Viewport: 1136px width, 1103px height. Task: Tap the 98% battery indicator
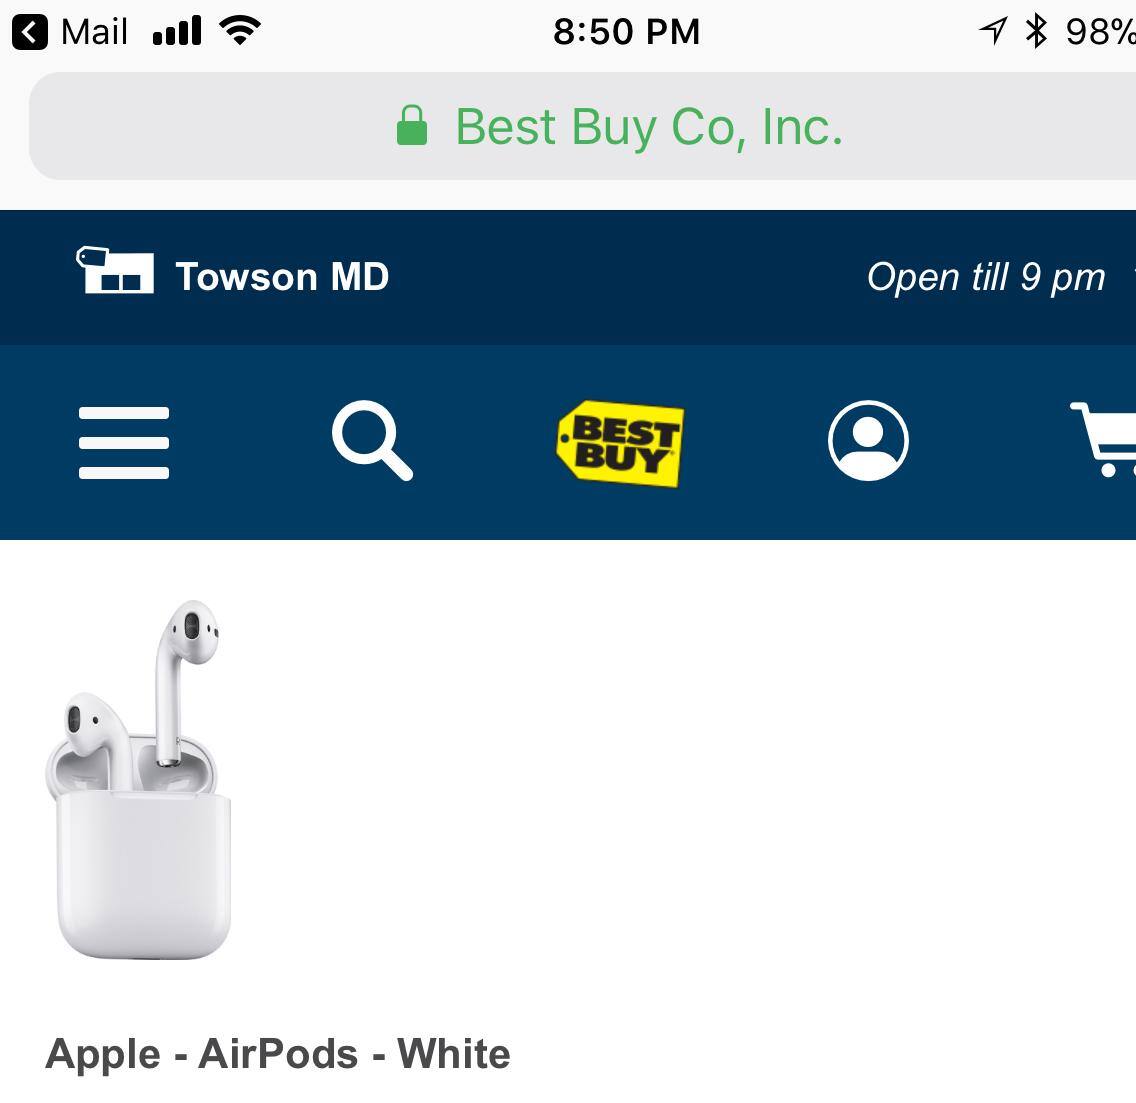[x=1100, y=32]
